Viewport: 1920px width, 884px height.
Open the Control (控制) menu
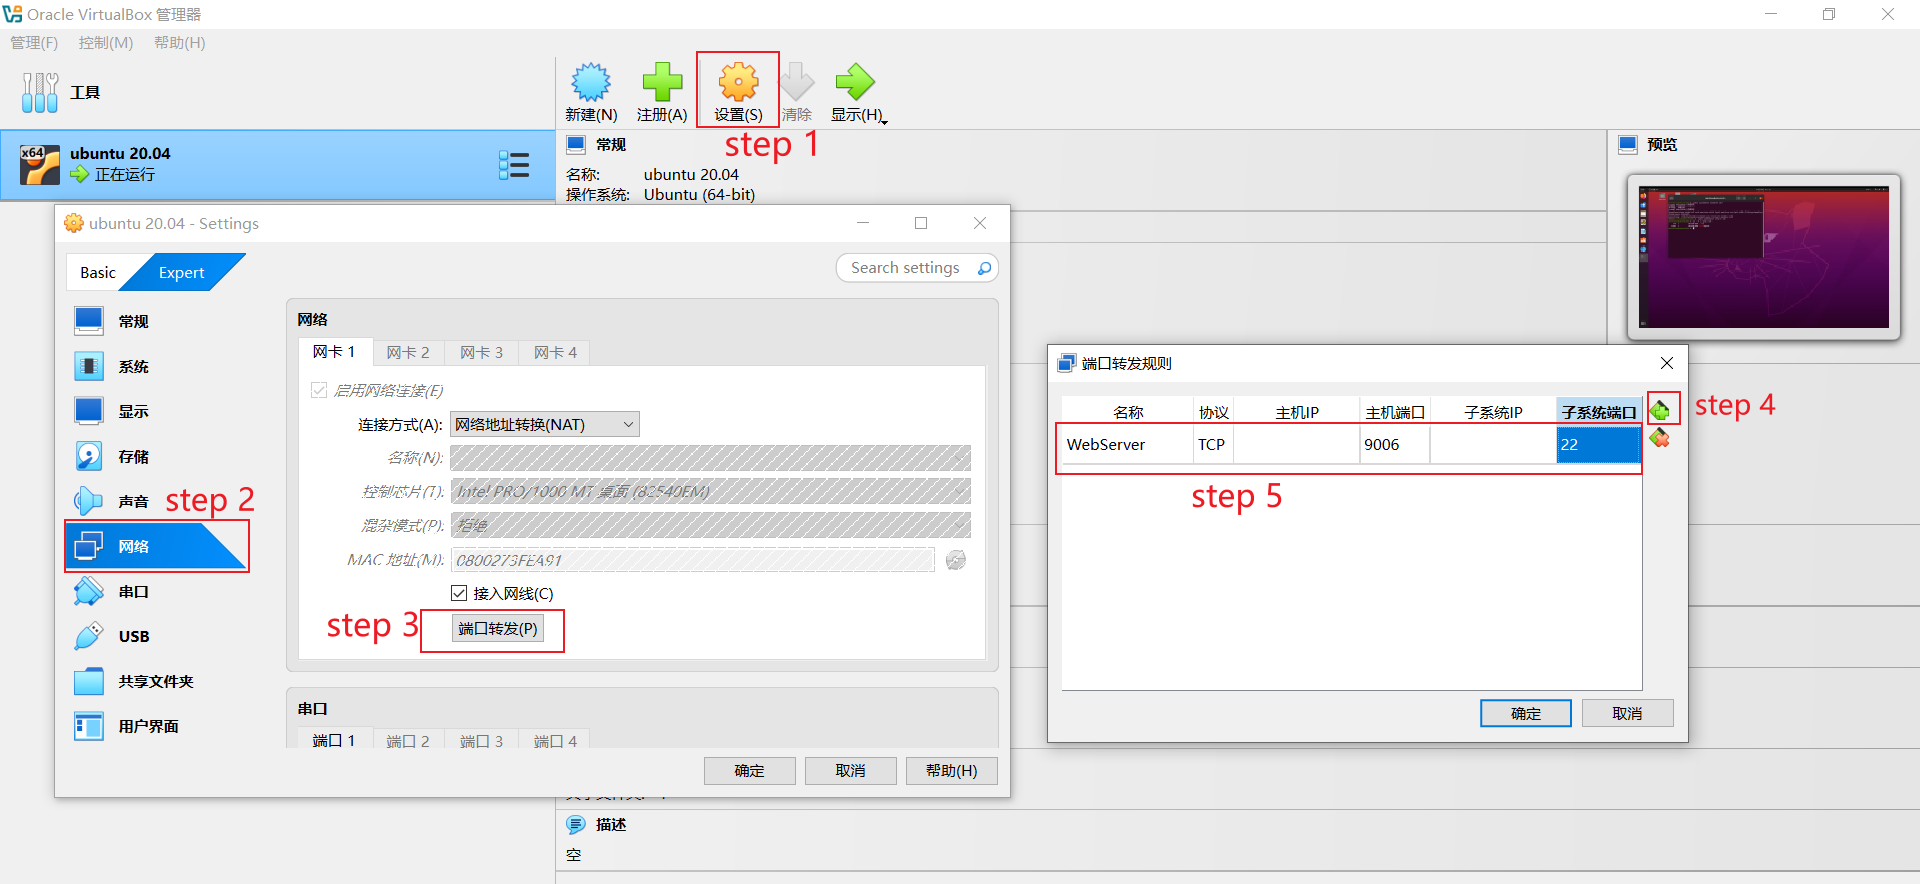tap(105, 43)
